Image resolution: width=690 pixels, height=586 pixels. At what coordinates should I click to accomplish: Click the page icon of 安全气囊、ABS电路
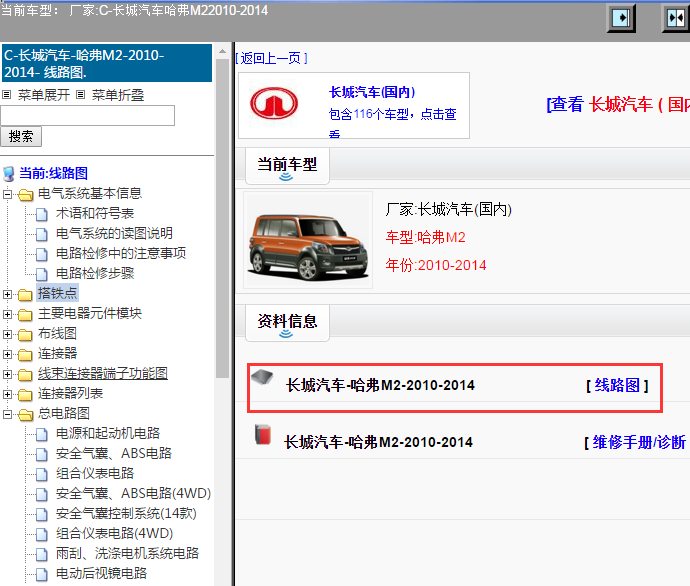(x=42, y=454)
